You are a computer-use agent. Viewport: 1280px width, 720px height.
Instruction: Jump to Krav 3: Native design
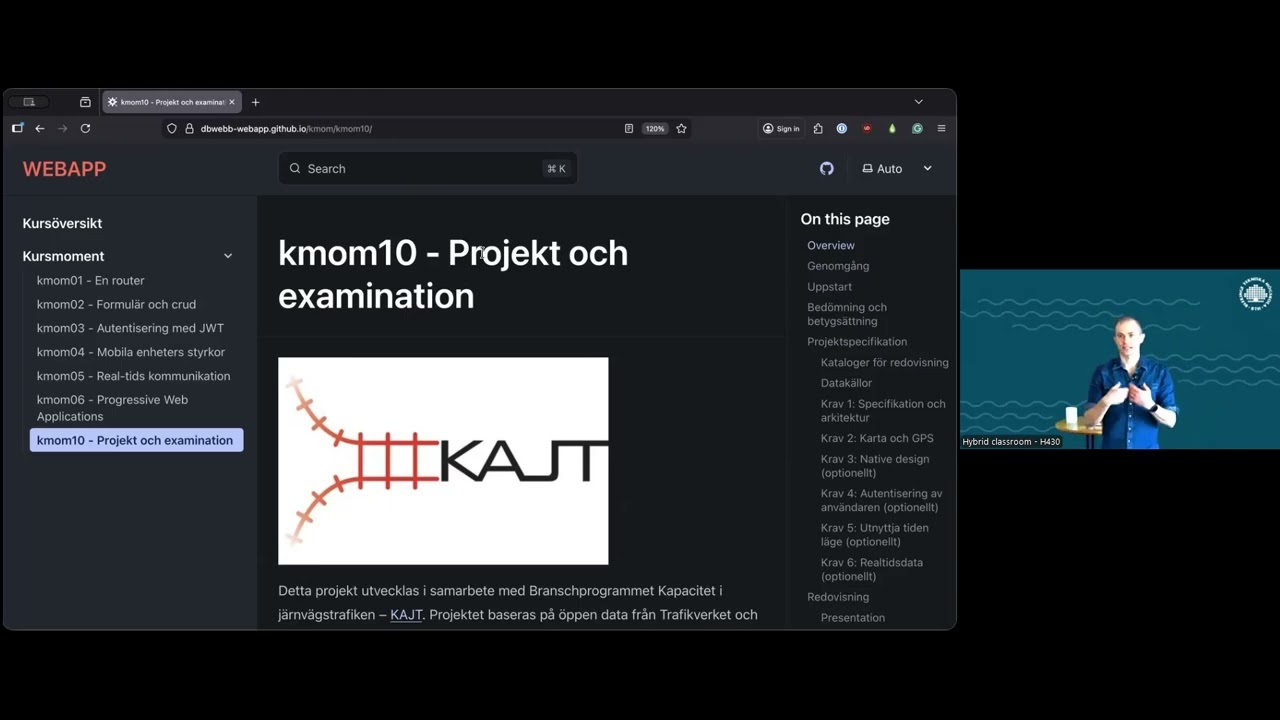[x=875, y=466]
